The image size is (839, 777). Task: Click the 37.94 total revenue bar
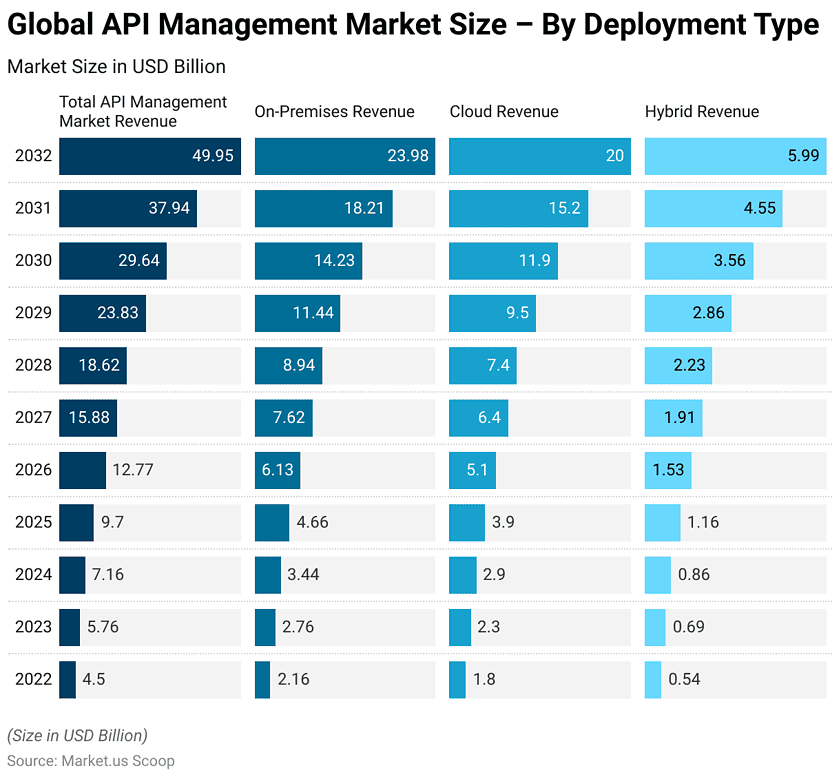click(128, 209)
